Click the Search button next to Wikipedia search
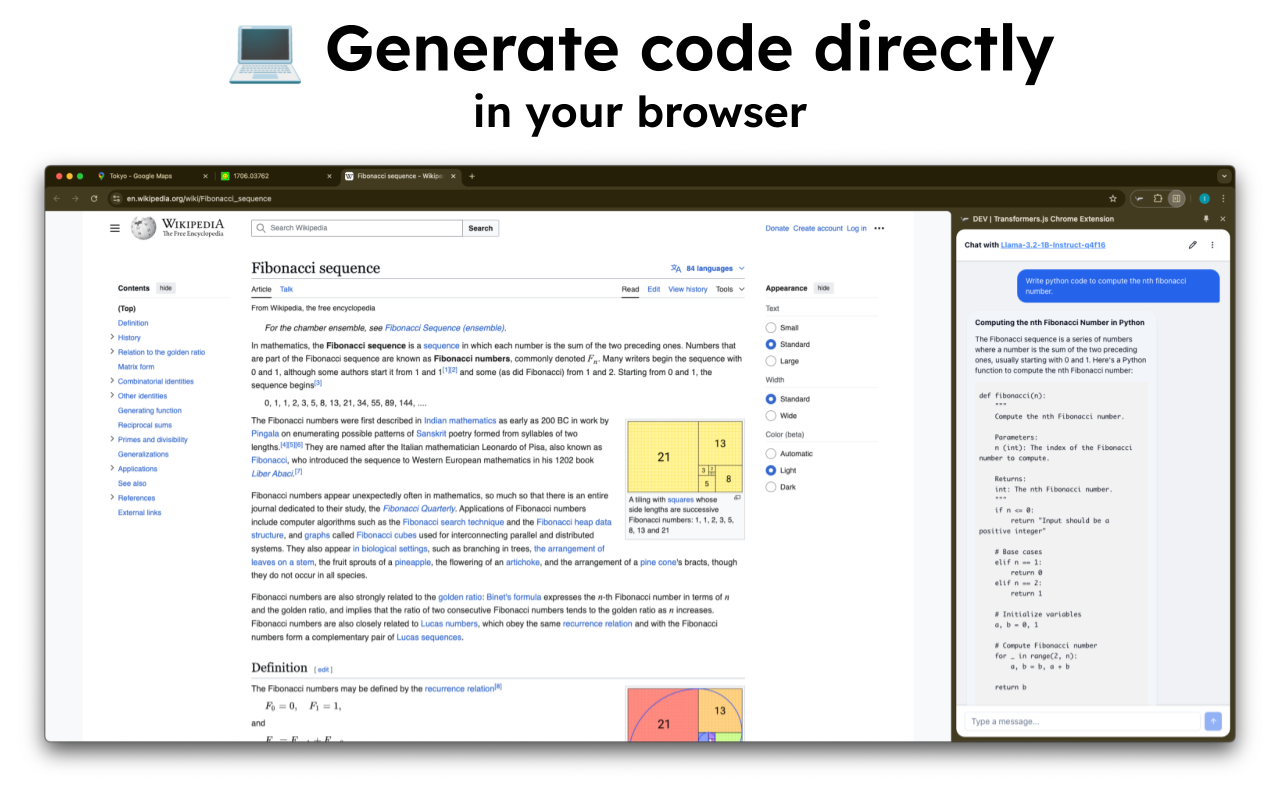The width and height of the screenshot is (1280, 800). 481,228
